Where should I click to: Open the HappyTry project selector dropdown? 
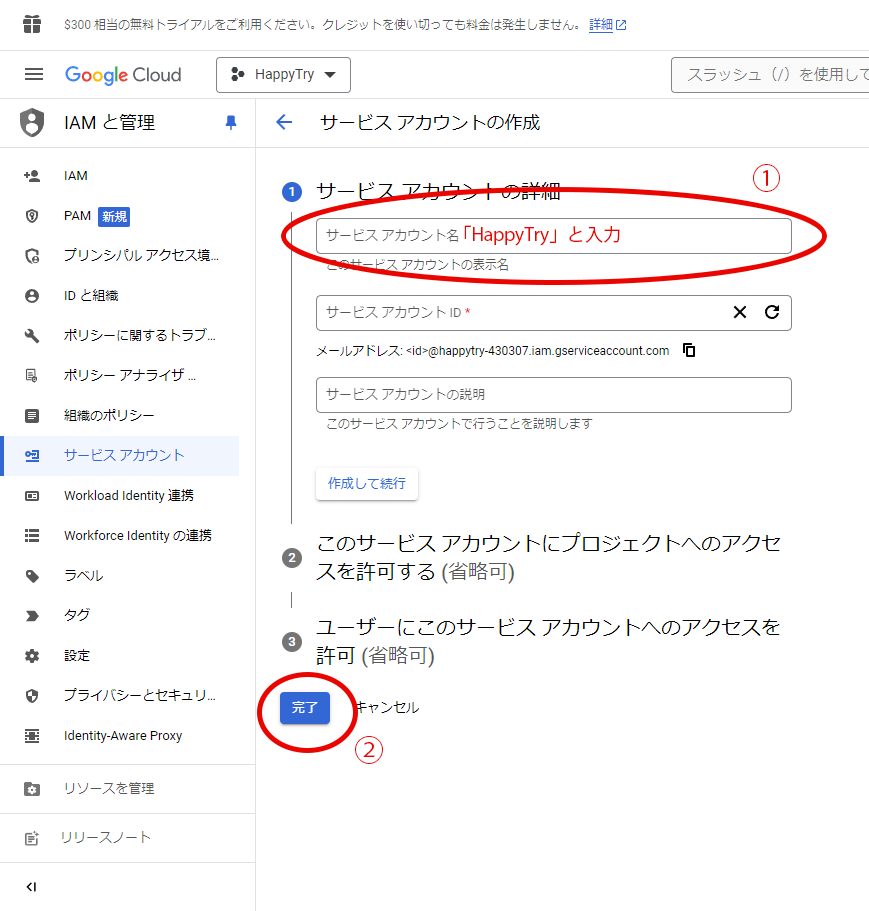tap(283, 75)
